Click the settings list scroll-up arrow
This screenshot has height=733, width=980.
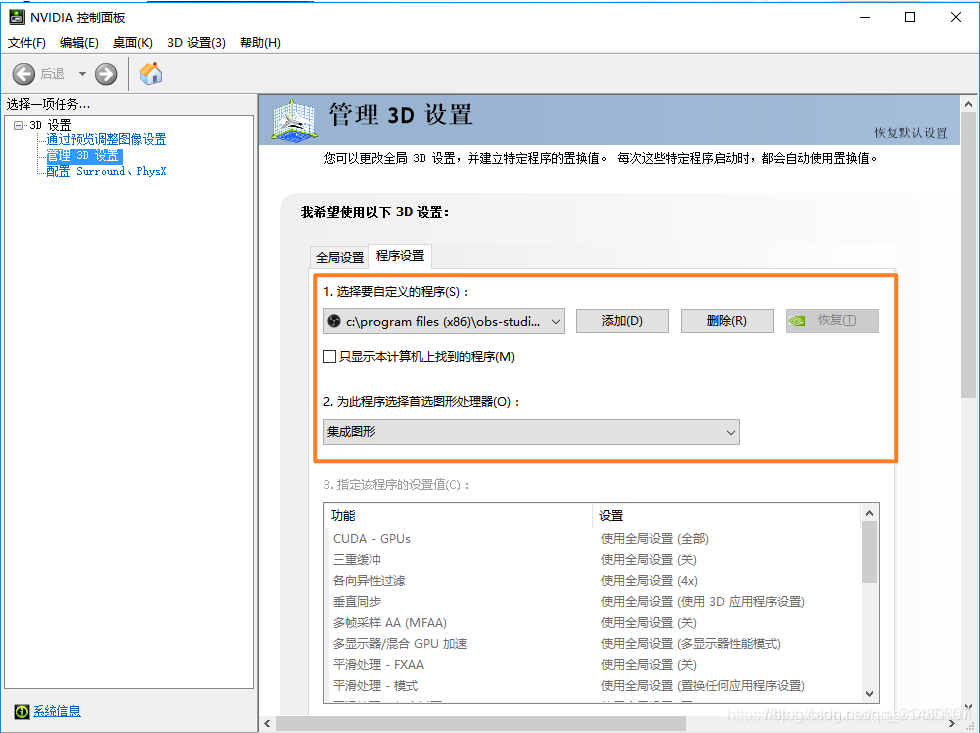pos(869,513)
